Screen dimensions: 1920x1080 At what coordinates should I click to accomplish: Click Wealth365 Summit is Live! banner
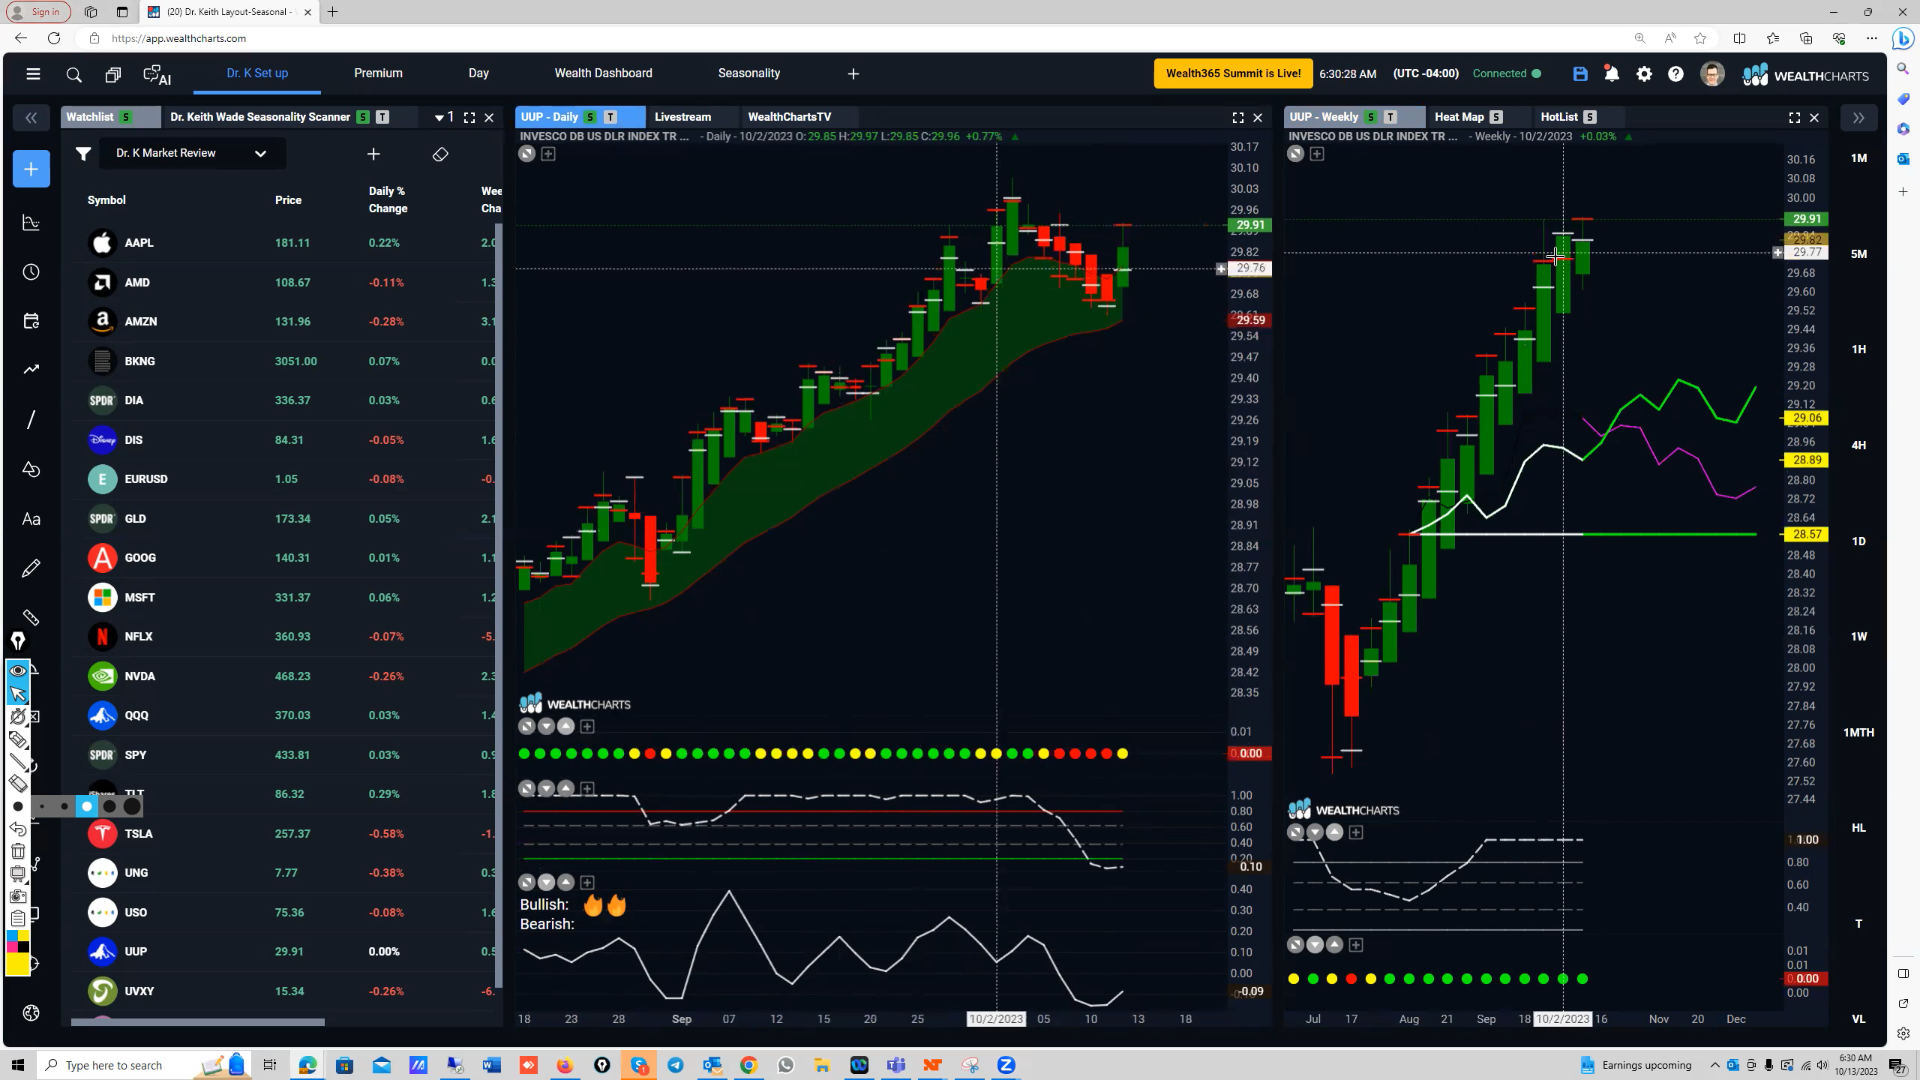click(x=1233, y=74)
